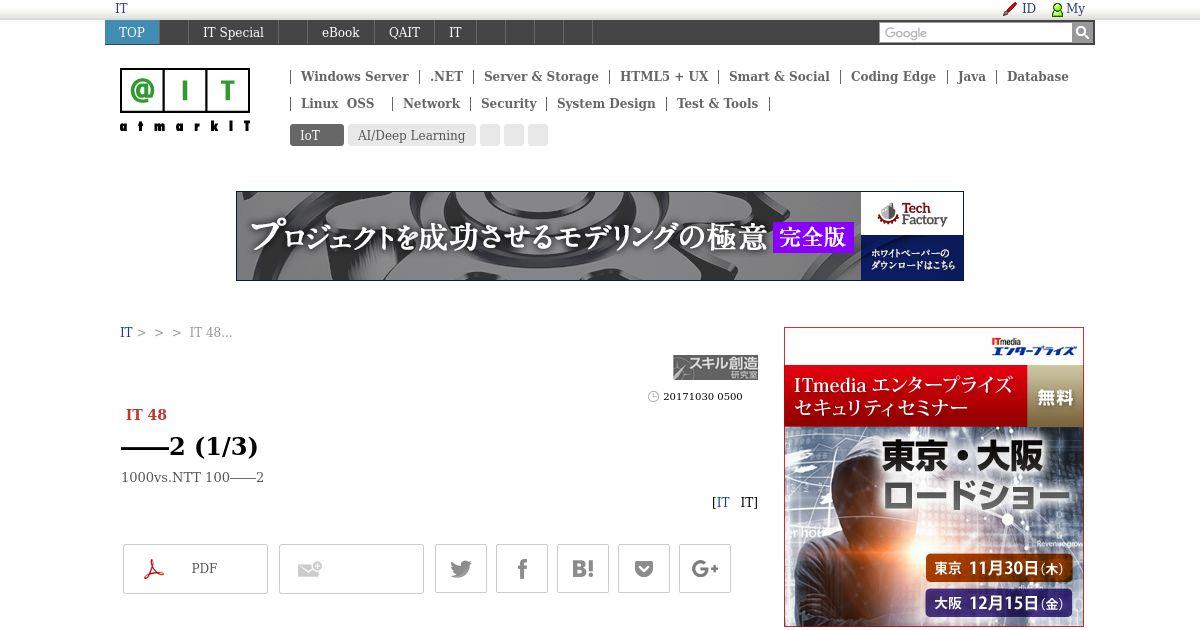Bookmark with Hatena B! icon

pyautogui.click(x=583, y=569)
